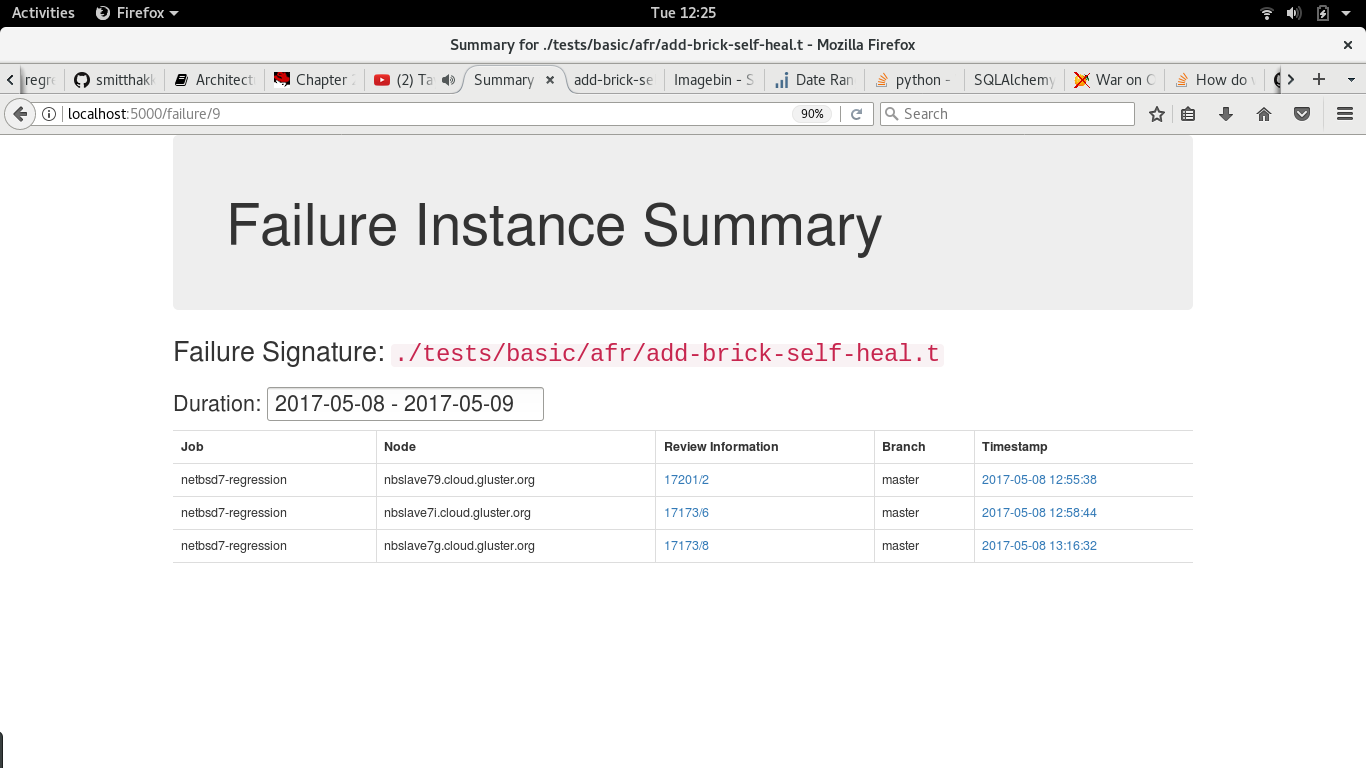Open a new tab with the plus button
Viewport: 1366px width, 768px height.
tap(1319, 80)
